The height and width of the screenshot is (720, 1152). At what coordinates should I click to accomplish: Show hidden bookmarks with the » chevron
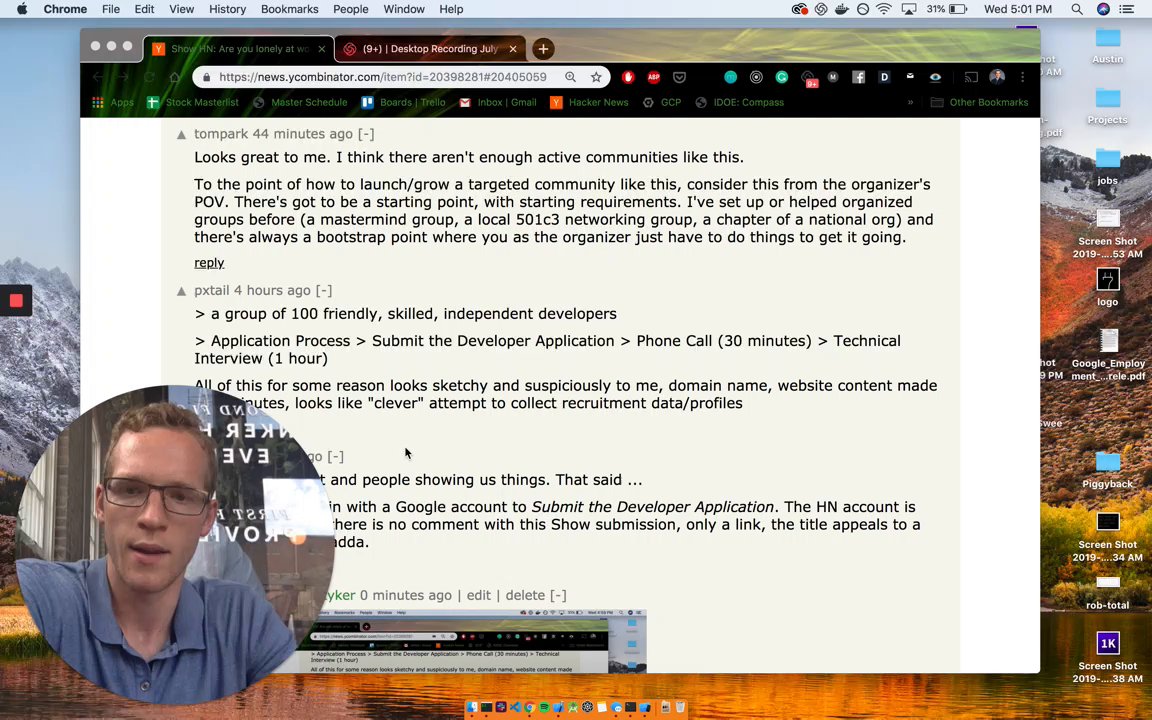coord(910,102)
